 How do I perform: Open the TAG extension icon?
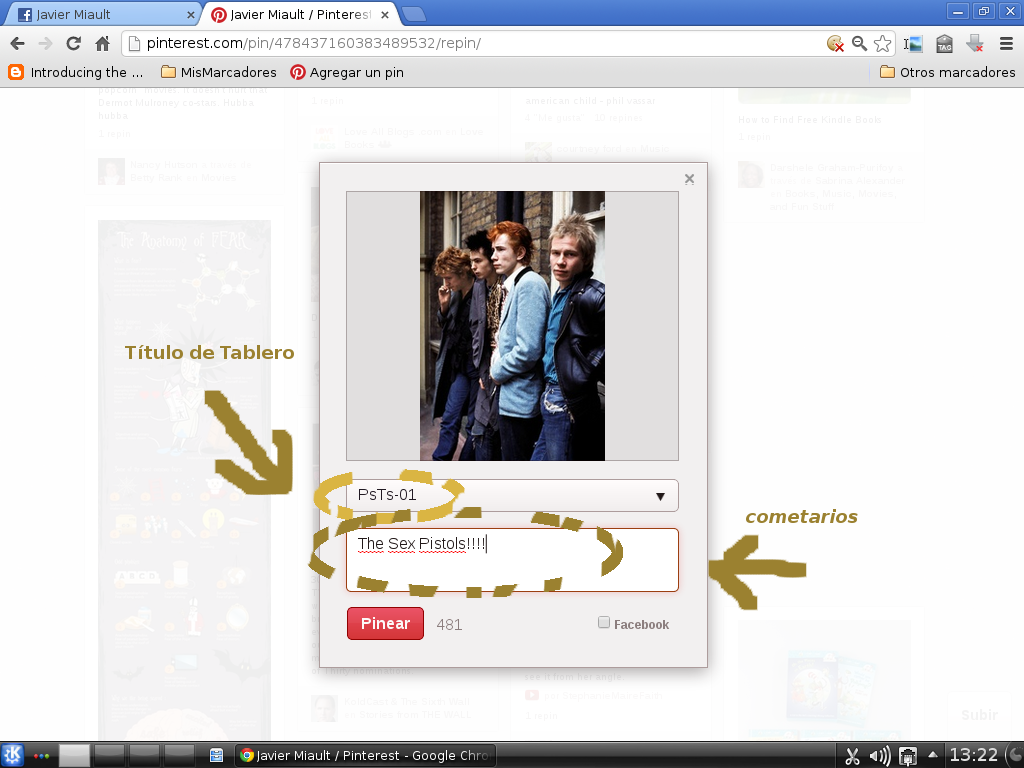[944, 43]
